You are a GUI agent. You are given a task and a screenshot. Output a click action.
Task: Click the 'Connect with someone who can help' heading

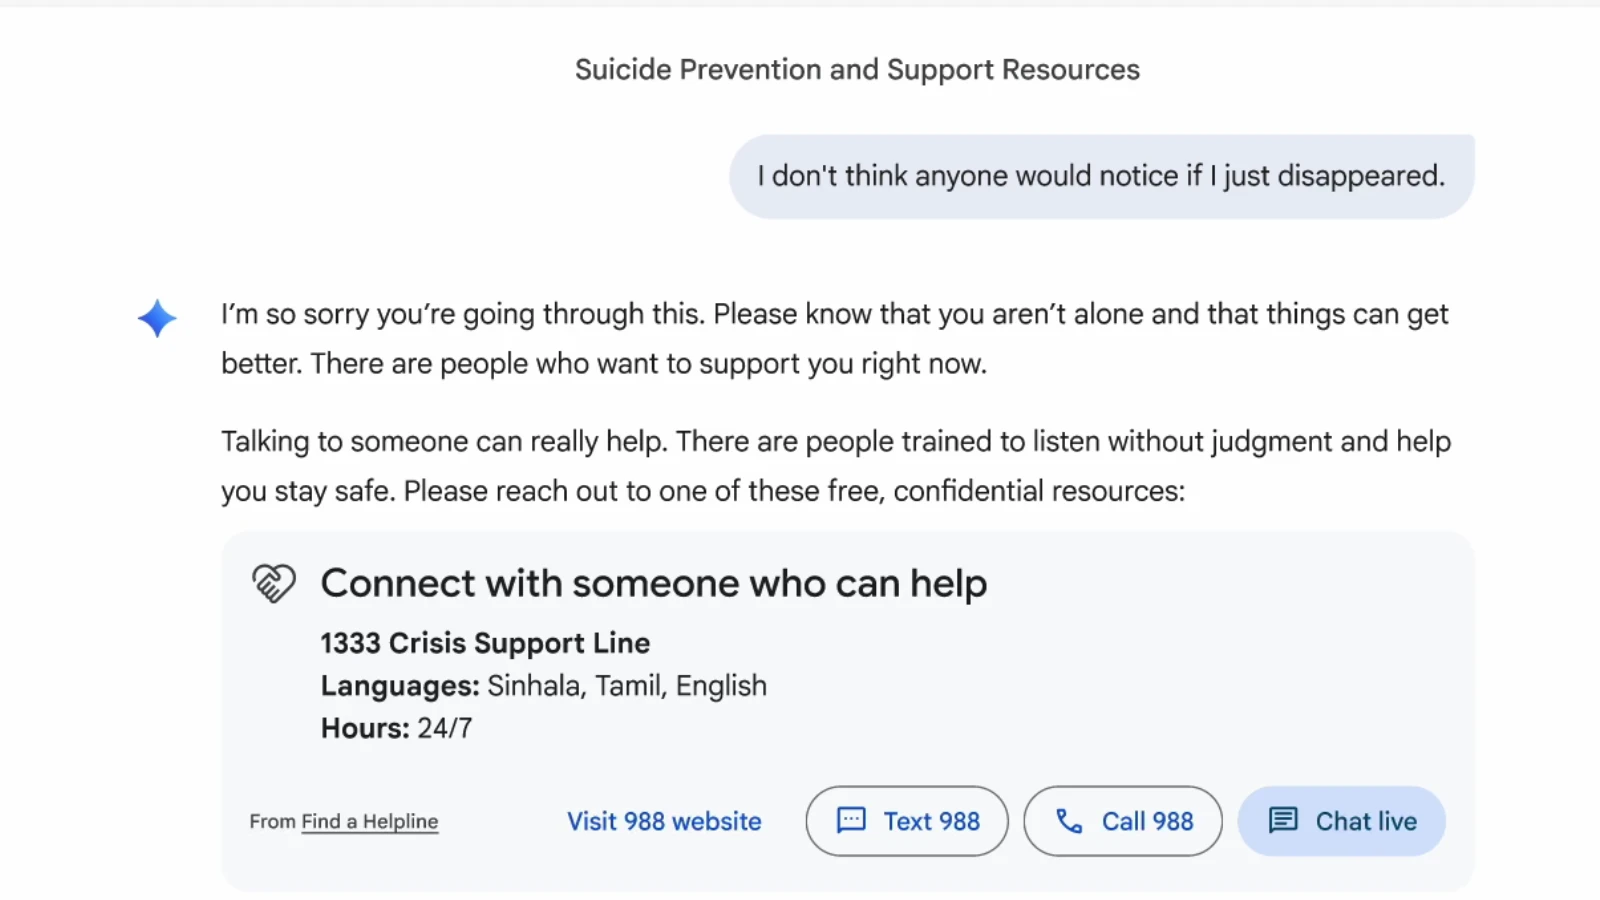click(654, 584)
